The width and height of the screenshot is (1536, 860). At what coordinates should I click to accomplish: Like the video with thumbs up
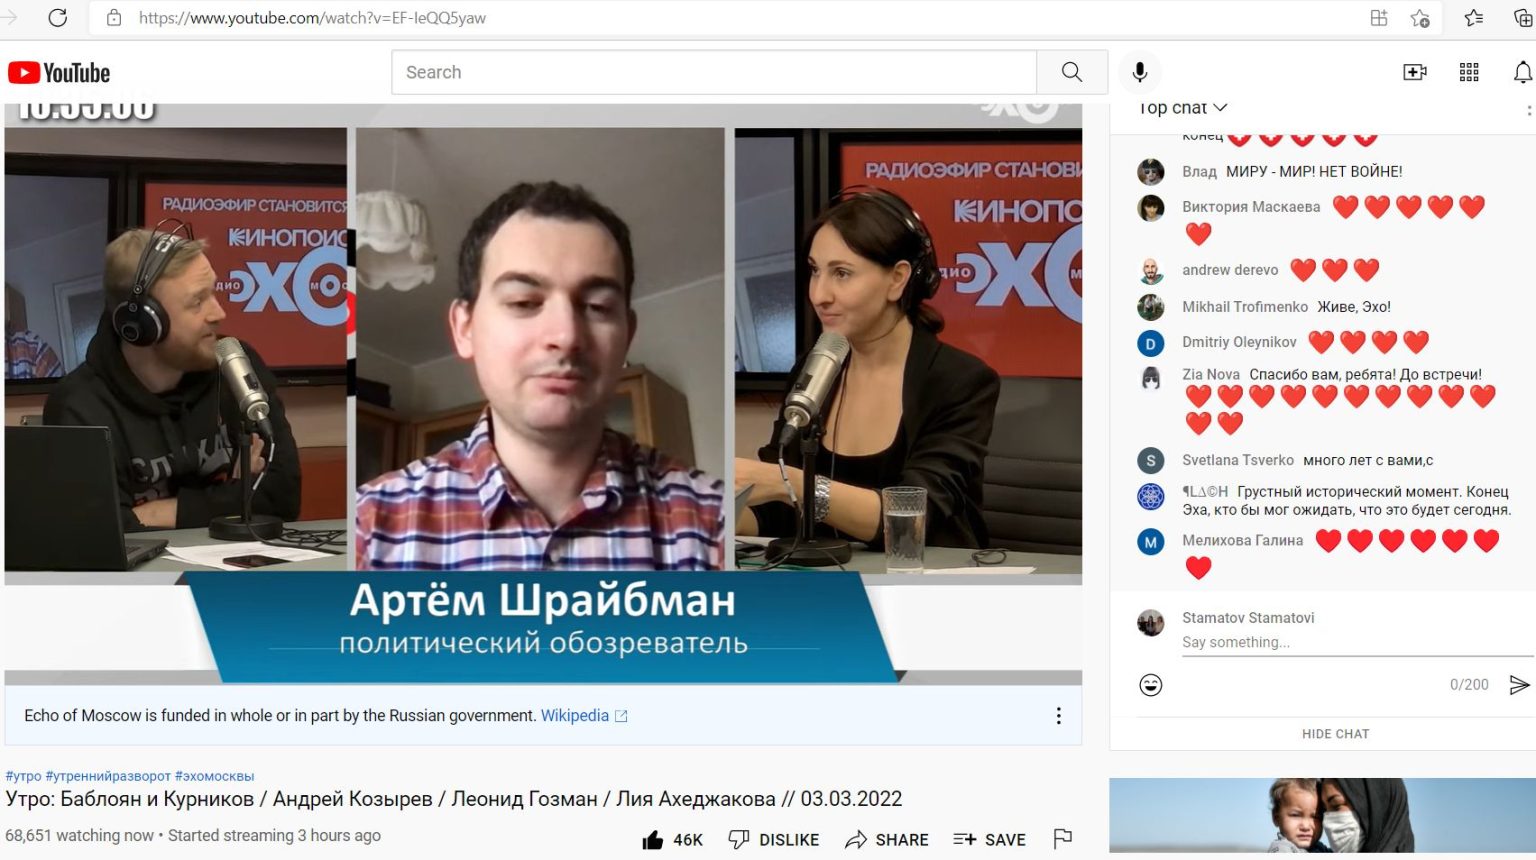pyautogui.click(x=654, y=840)
